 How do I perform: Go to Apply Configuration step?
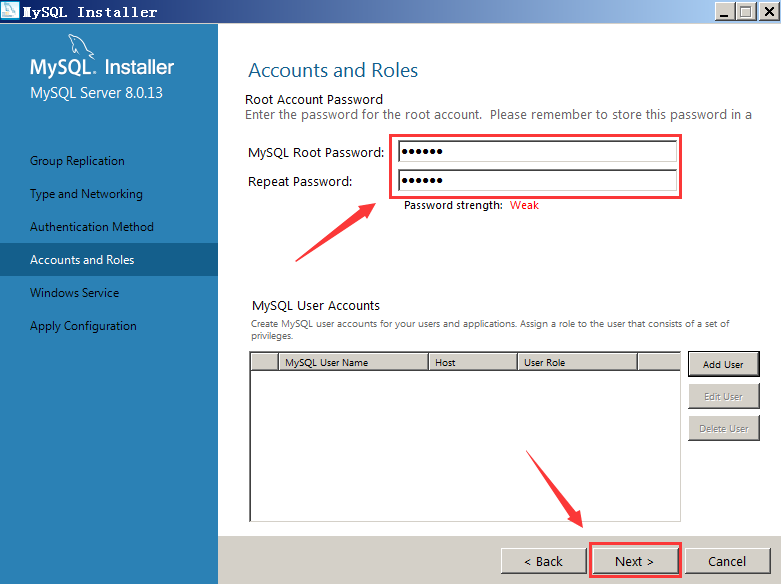point(83,326)
